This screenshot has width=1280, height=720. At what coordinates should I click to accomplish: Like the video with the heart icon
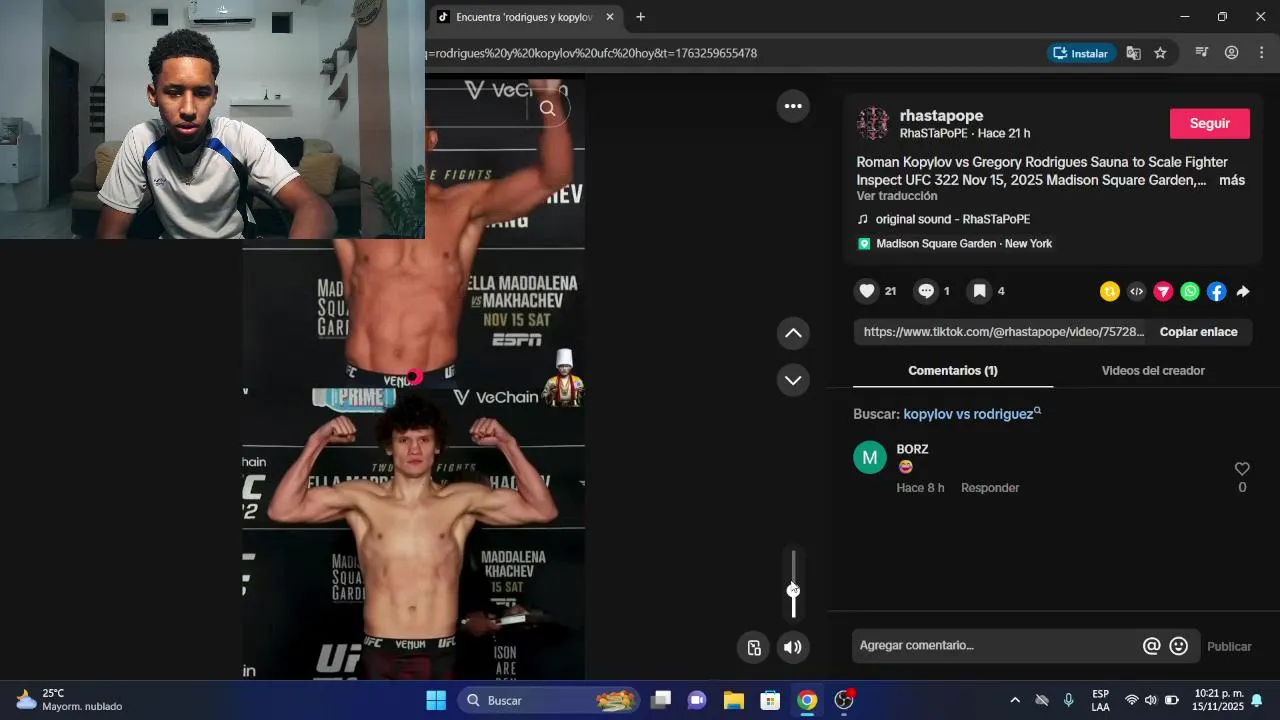pyautogui.click(x=867, y=291)
